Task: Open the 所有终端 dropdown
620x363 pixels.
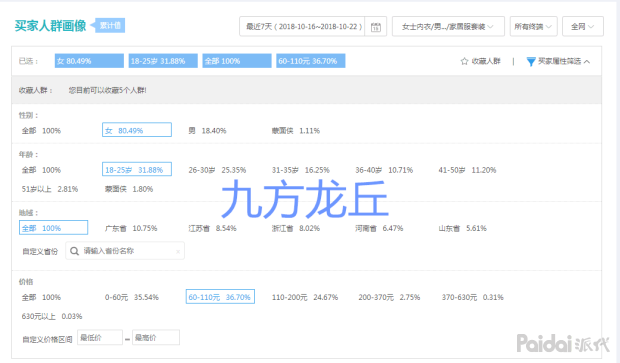Action: tap(533, 26)
